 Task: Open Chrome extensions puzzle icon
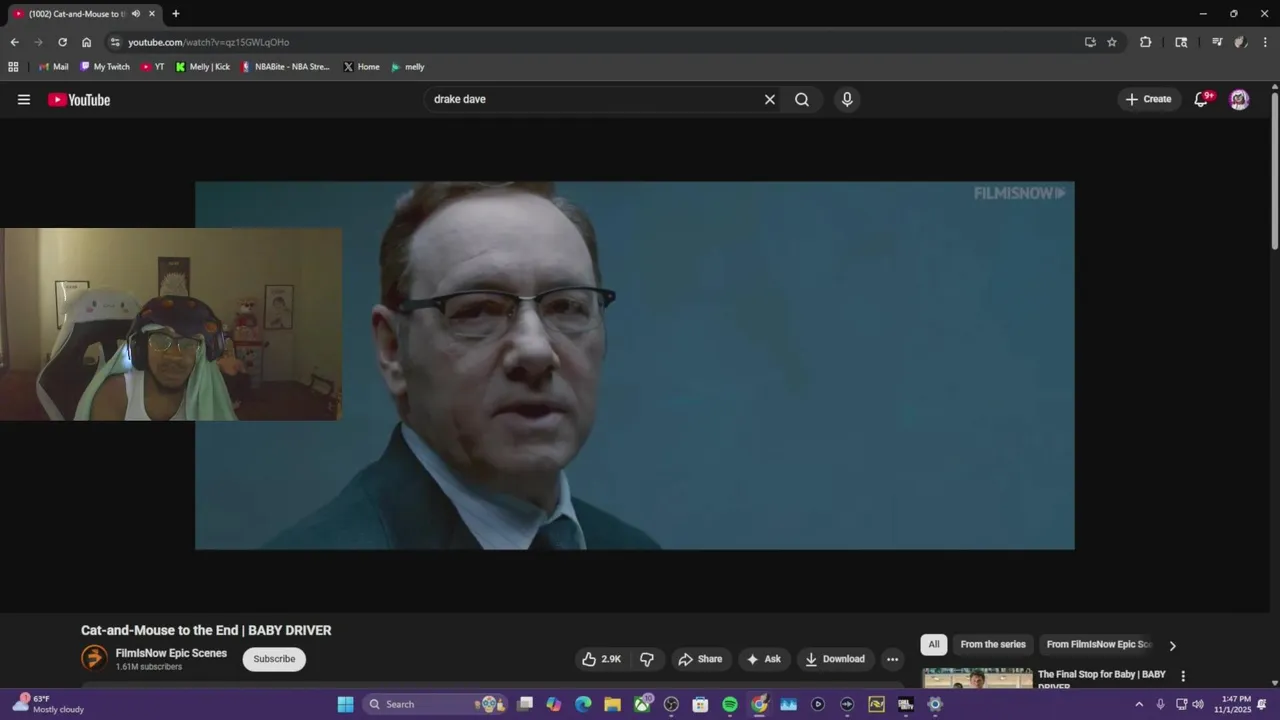[1145, 42]
